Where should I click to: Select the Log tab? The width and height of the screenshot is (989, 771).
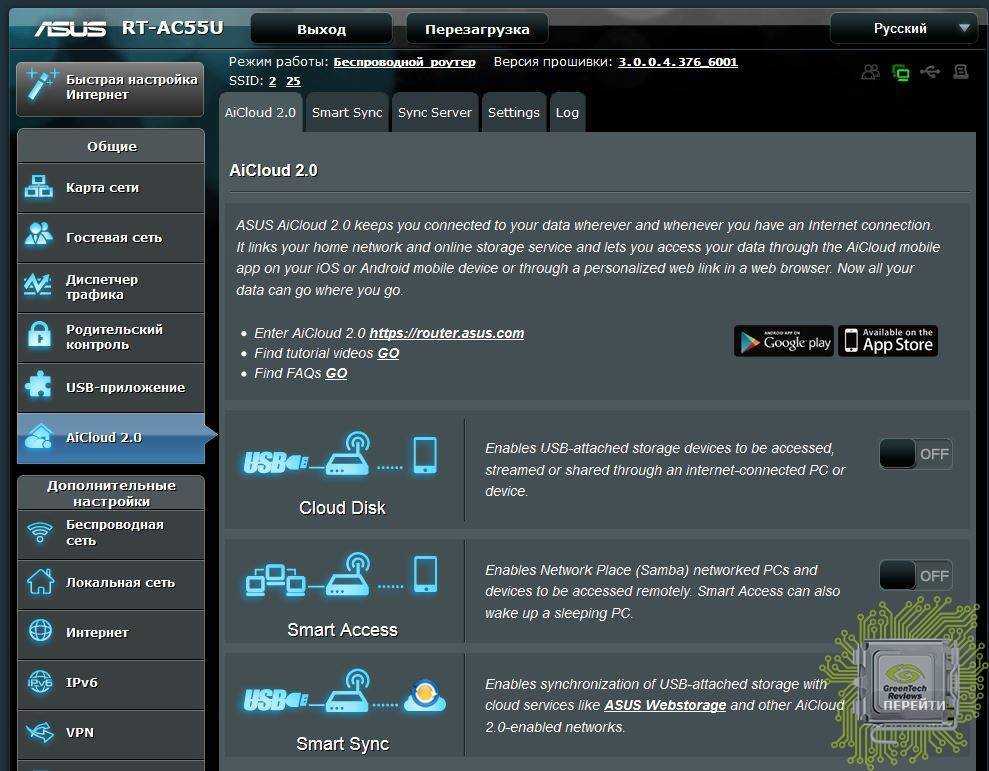pos(567,112)
